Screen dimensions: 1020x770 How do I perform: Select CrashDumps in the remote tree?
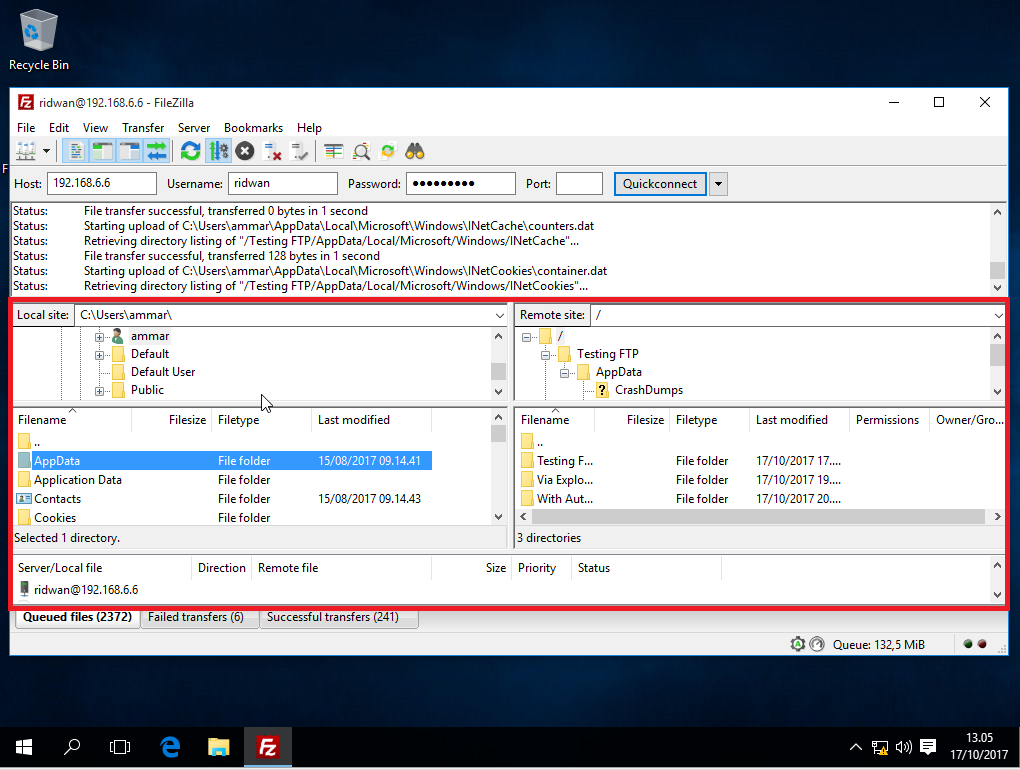point(649,390)
